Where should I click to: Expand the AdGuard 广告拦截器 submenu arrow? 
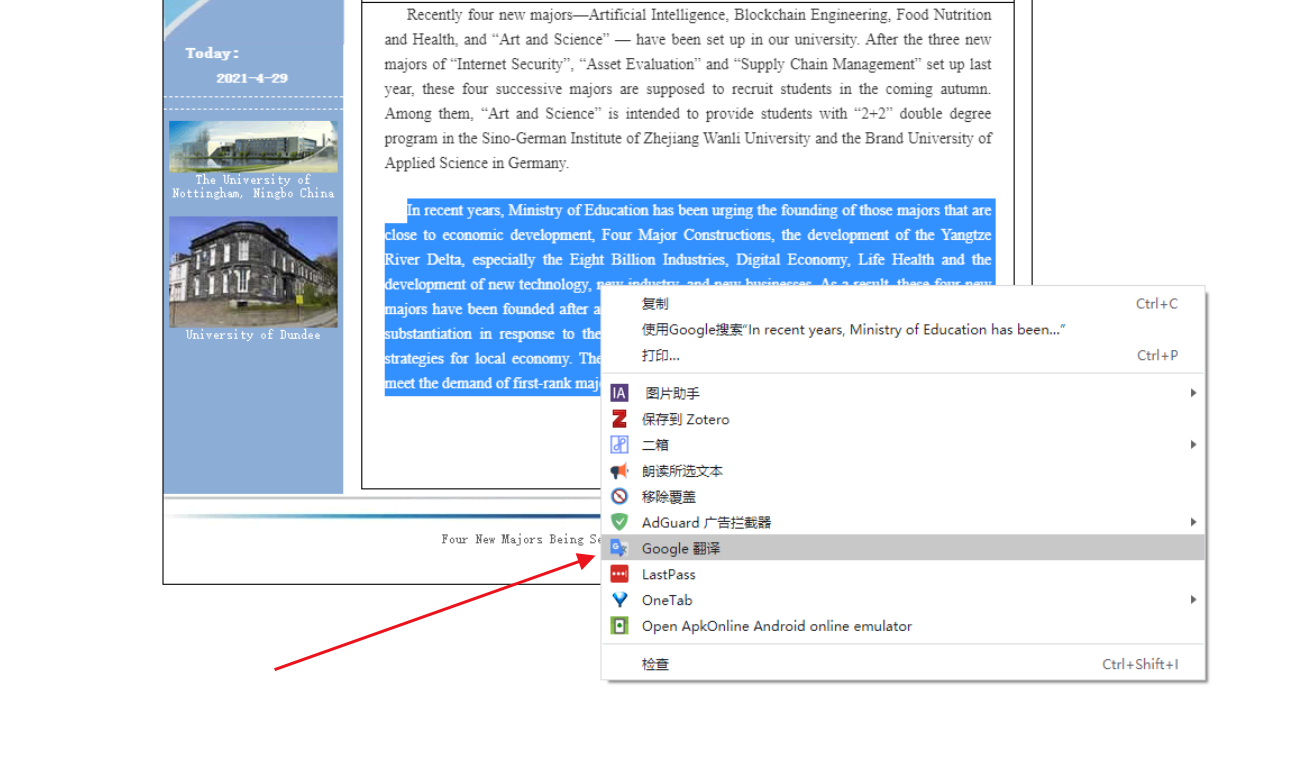pos(1193,522)
